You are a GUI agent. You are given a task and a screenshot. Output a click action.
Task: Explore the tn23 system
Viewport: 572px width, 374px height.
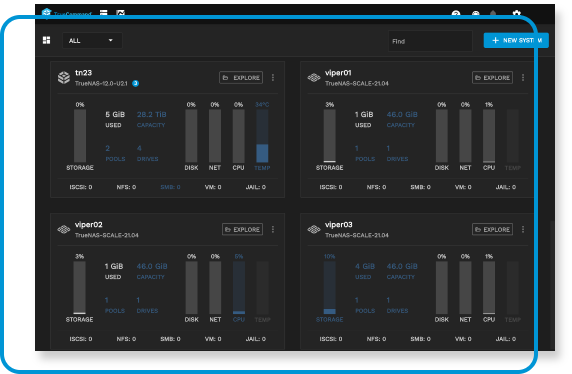pos(241,77)
